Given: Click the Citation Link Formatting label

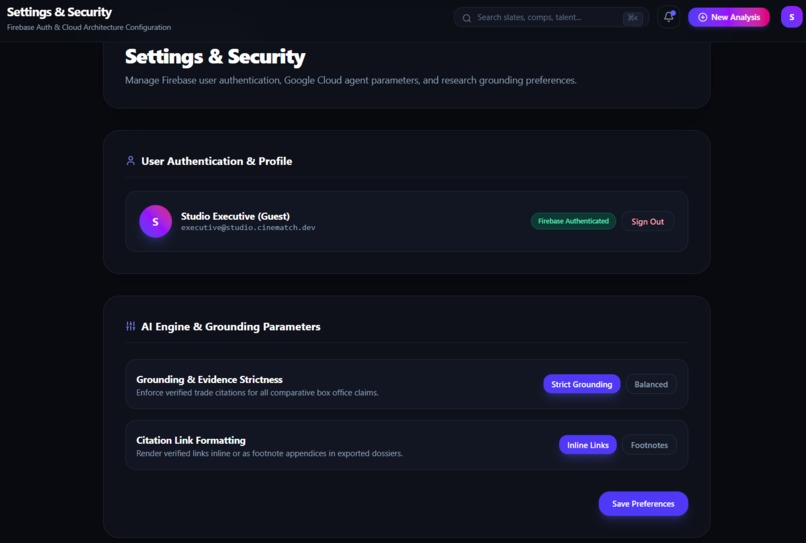Looking at the screenshot, I should 191,440.
